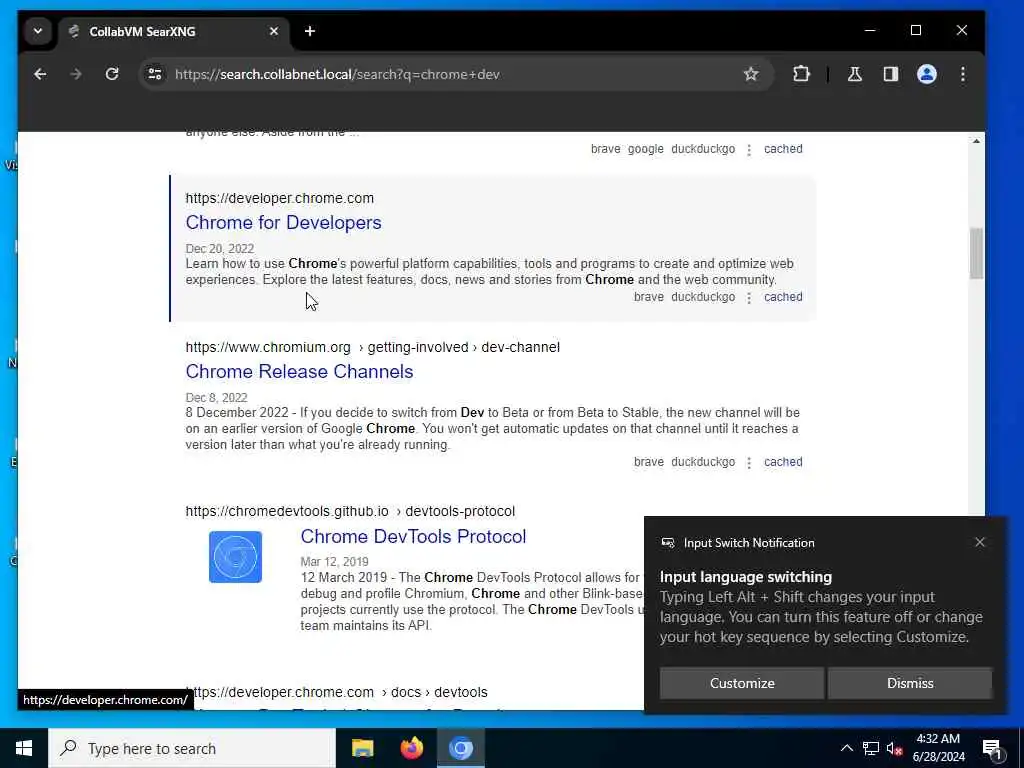Open more options dots for Chrome for Developers

(749, 298)
